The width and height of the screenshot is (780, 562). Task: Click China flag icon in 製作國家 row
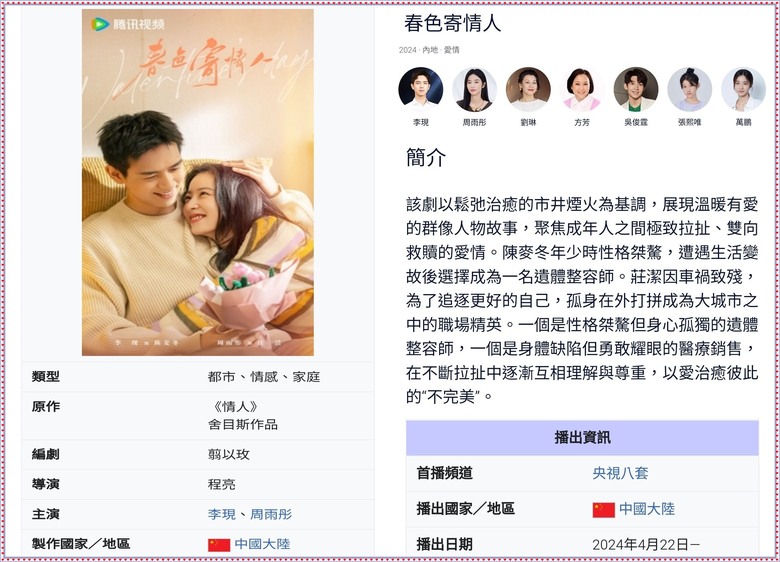point(219,545)
